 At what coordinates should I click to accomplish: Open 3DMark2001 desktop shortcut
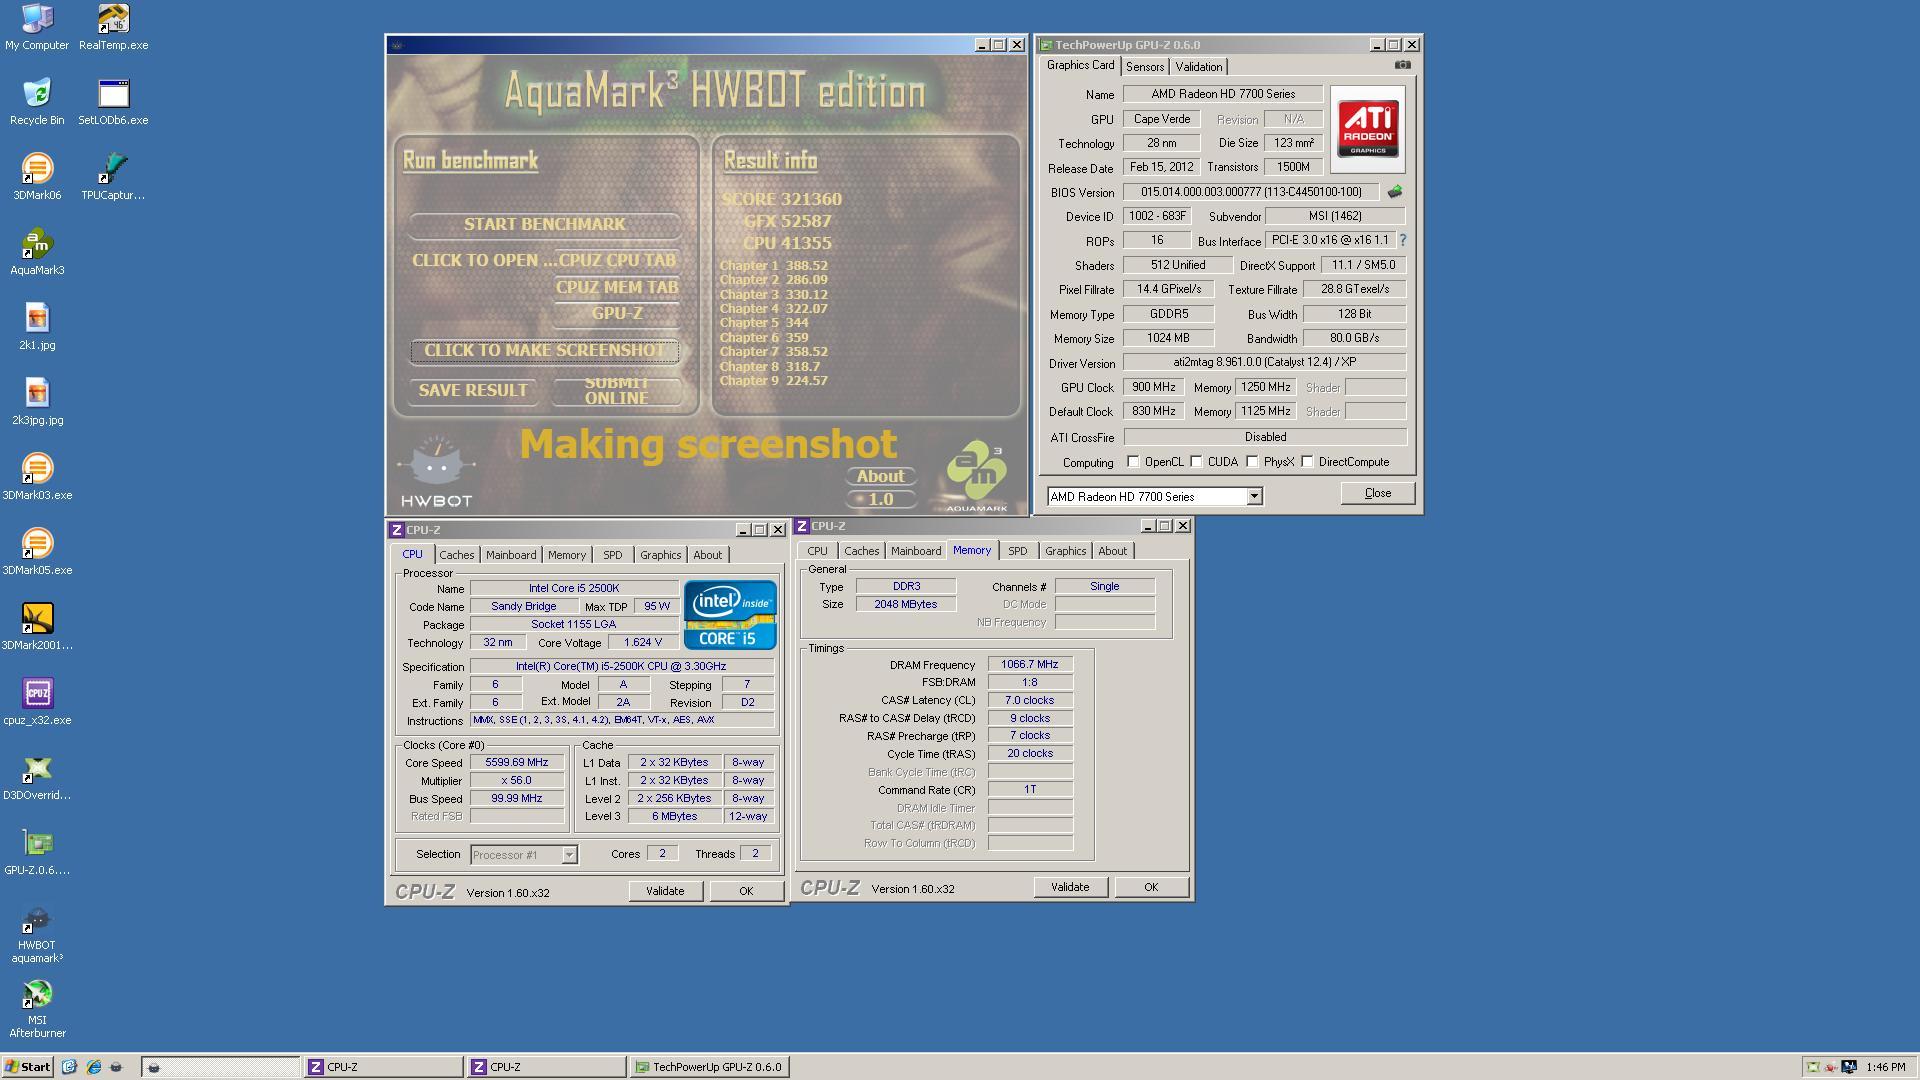pos(37,627)
